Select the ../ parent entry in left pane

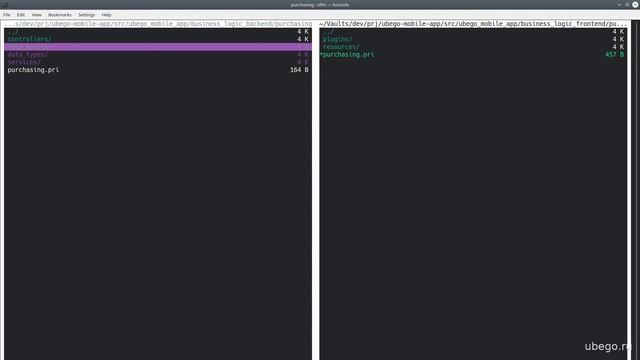coord(158,31)
